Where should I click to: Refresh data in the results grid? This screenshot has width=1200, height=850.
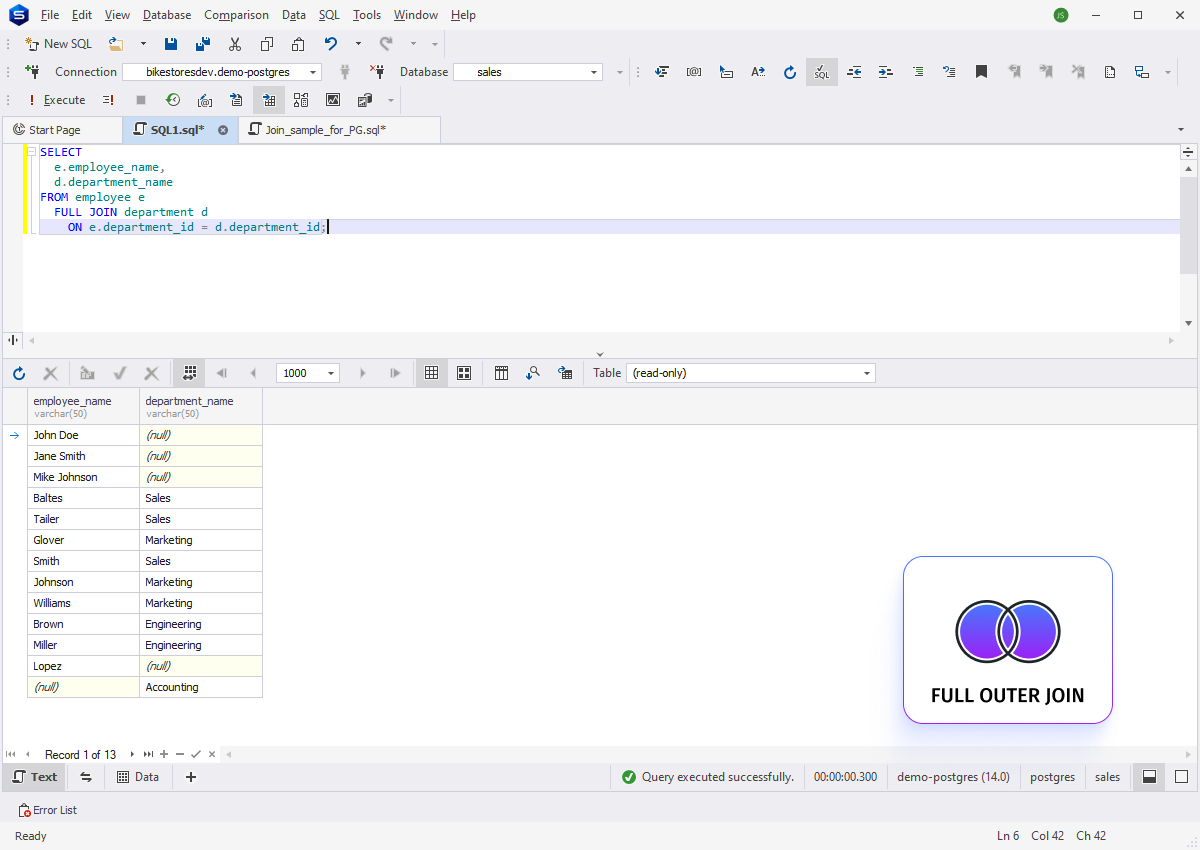pyautogui.click(x=19, y=373)
